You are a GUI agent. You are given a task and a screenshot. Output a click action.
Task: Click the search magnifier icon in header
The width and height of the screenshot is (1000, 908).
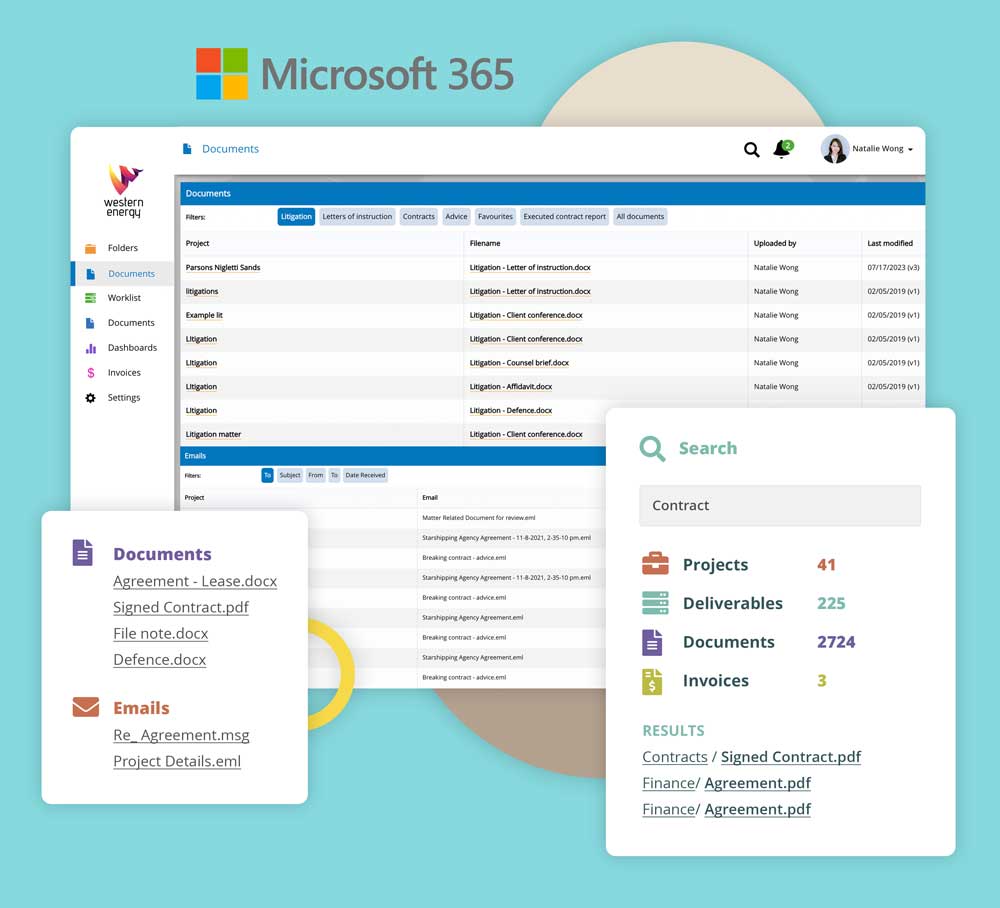point(751,150)
